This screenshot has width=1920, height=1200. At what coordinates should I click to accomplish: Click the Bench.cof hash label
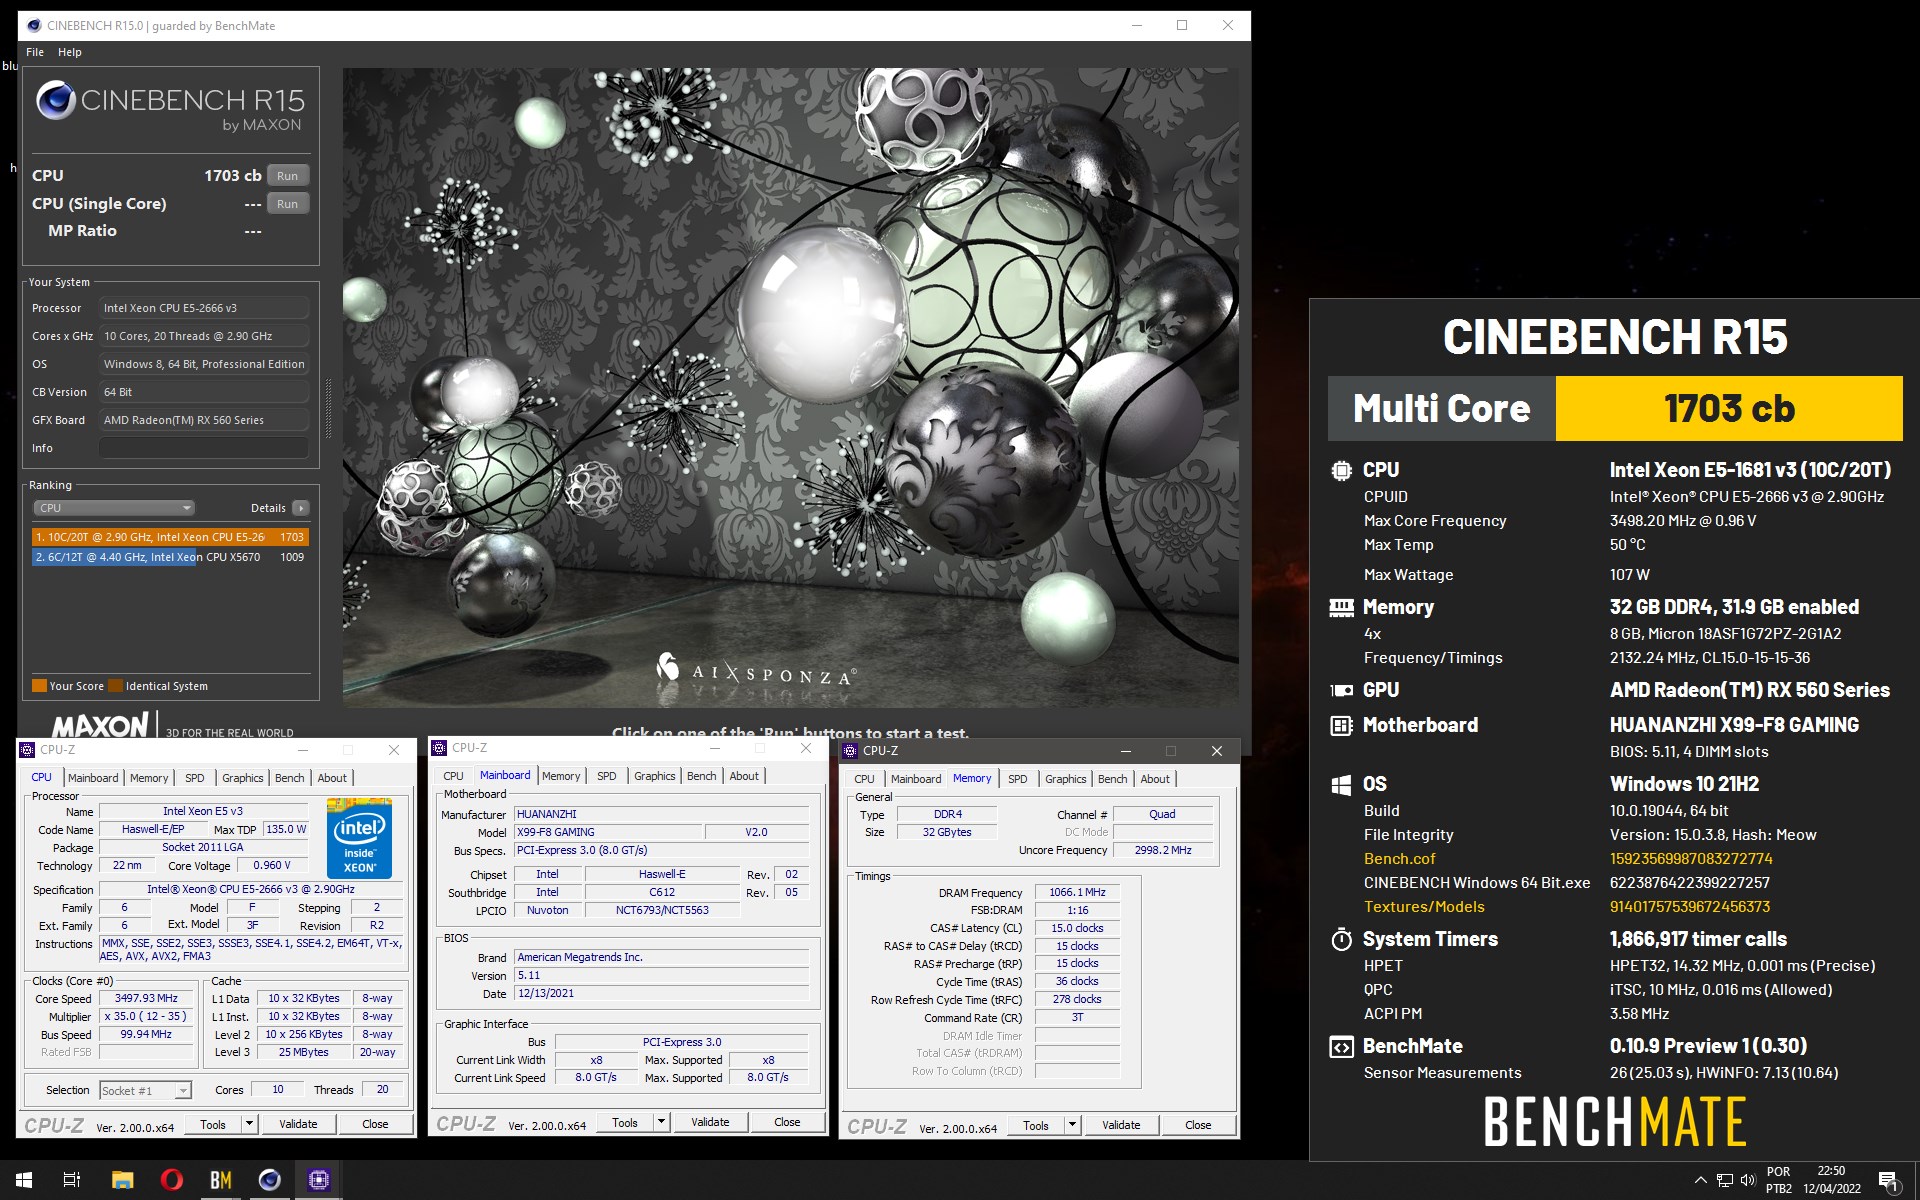[x=1399, y=859]
